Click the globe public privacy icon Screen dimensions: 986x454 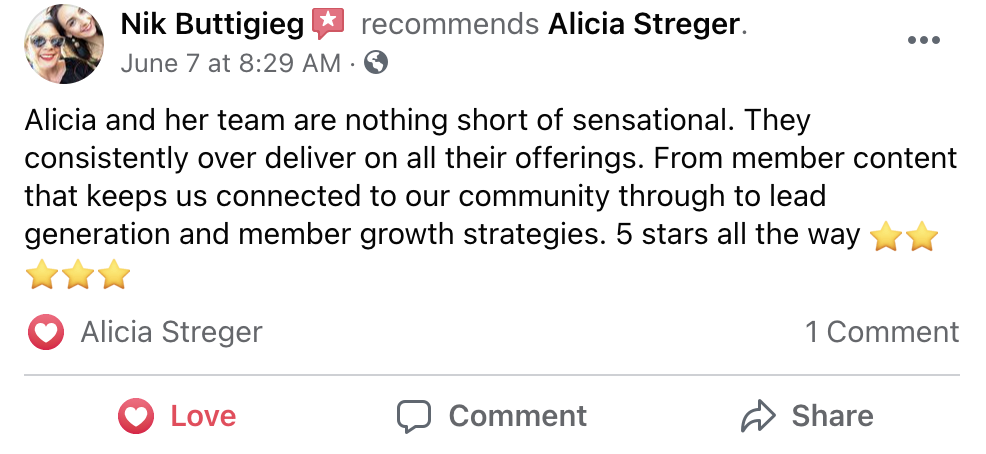(x=376, y=64)
